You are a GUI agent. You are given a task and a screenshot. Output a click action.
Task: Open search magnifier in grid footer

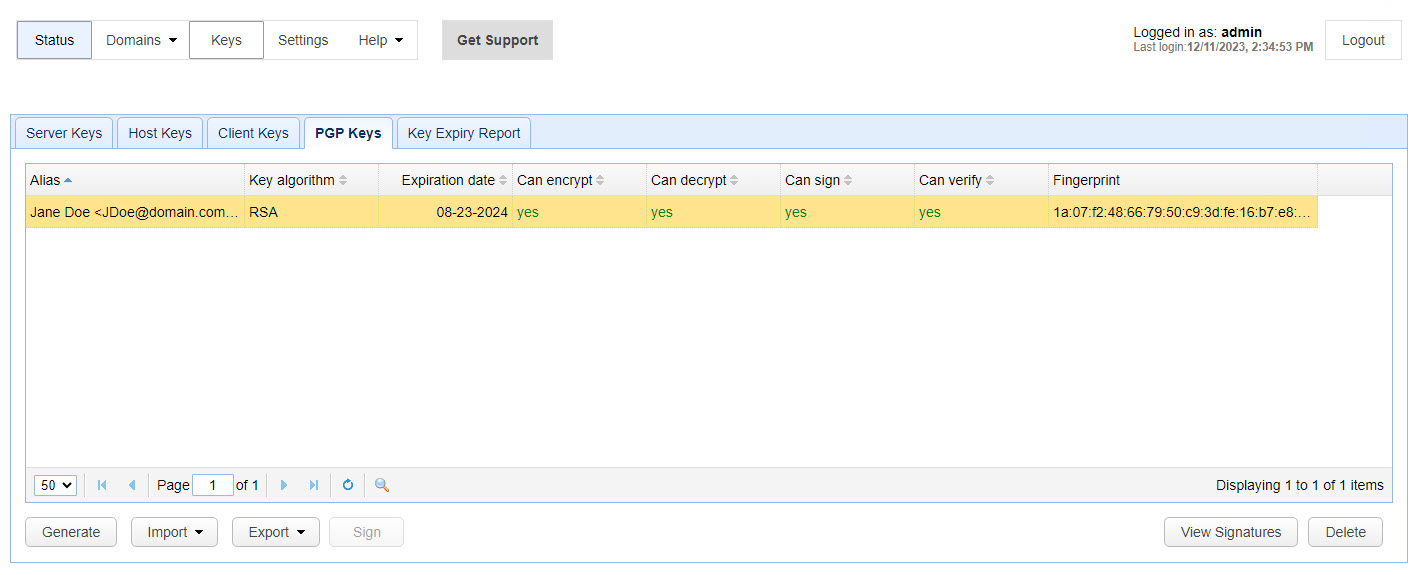tap(382, 485)
